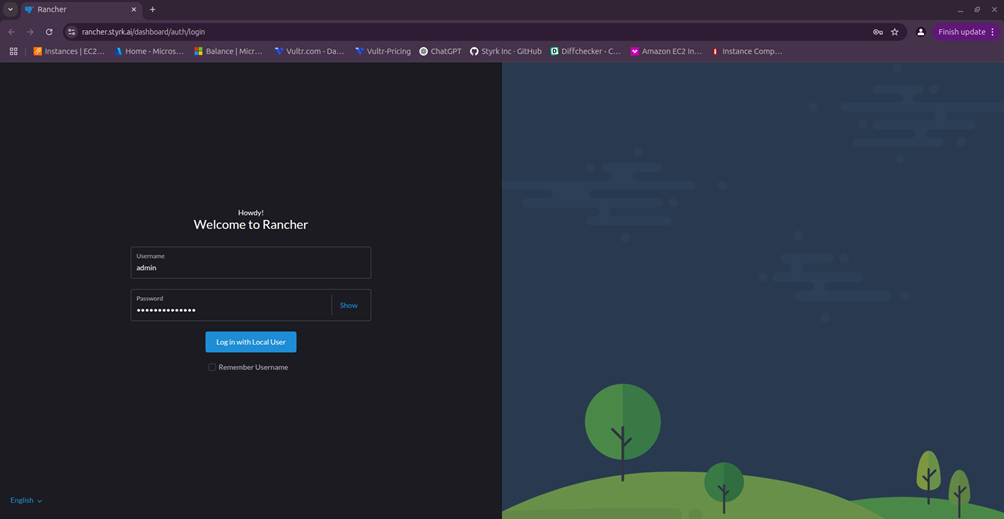The image size is (1004, 519).
Task: Reload the Rancher login page
Action: [x=49, y=32]
